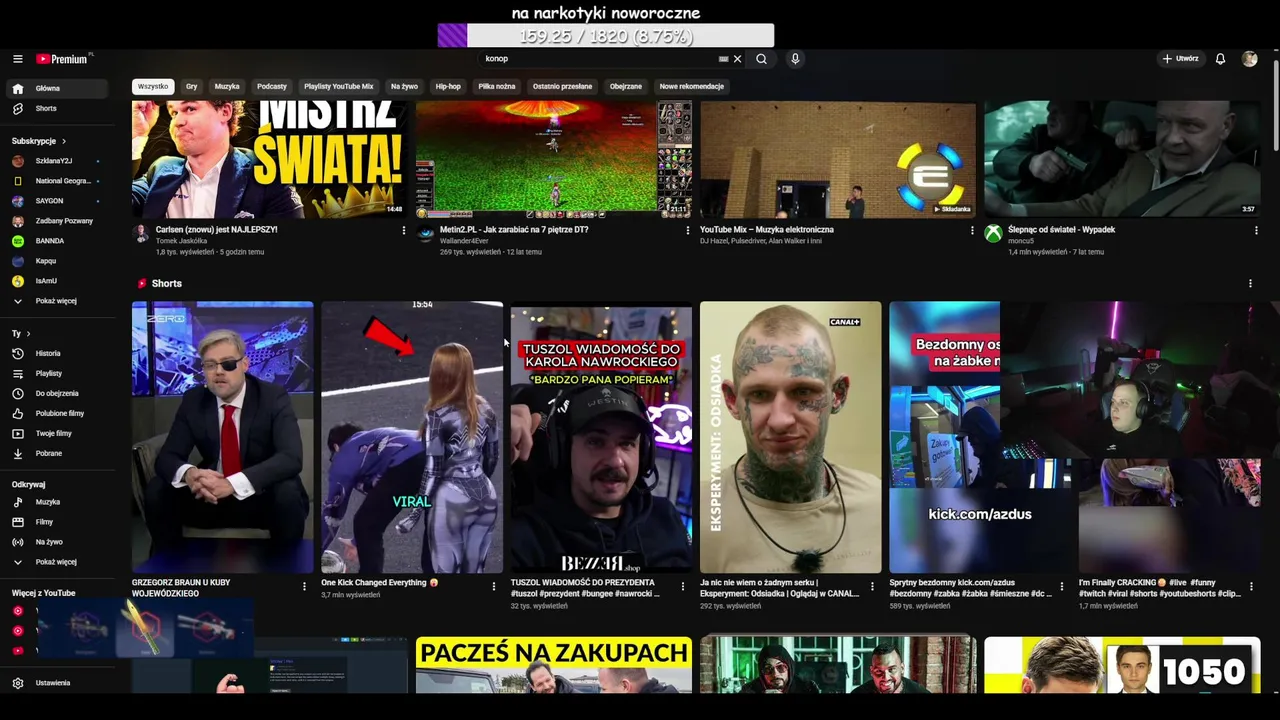Go to YouTube Premium logo home

coord(64,59)
